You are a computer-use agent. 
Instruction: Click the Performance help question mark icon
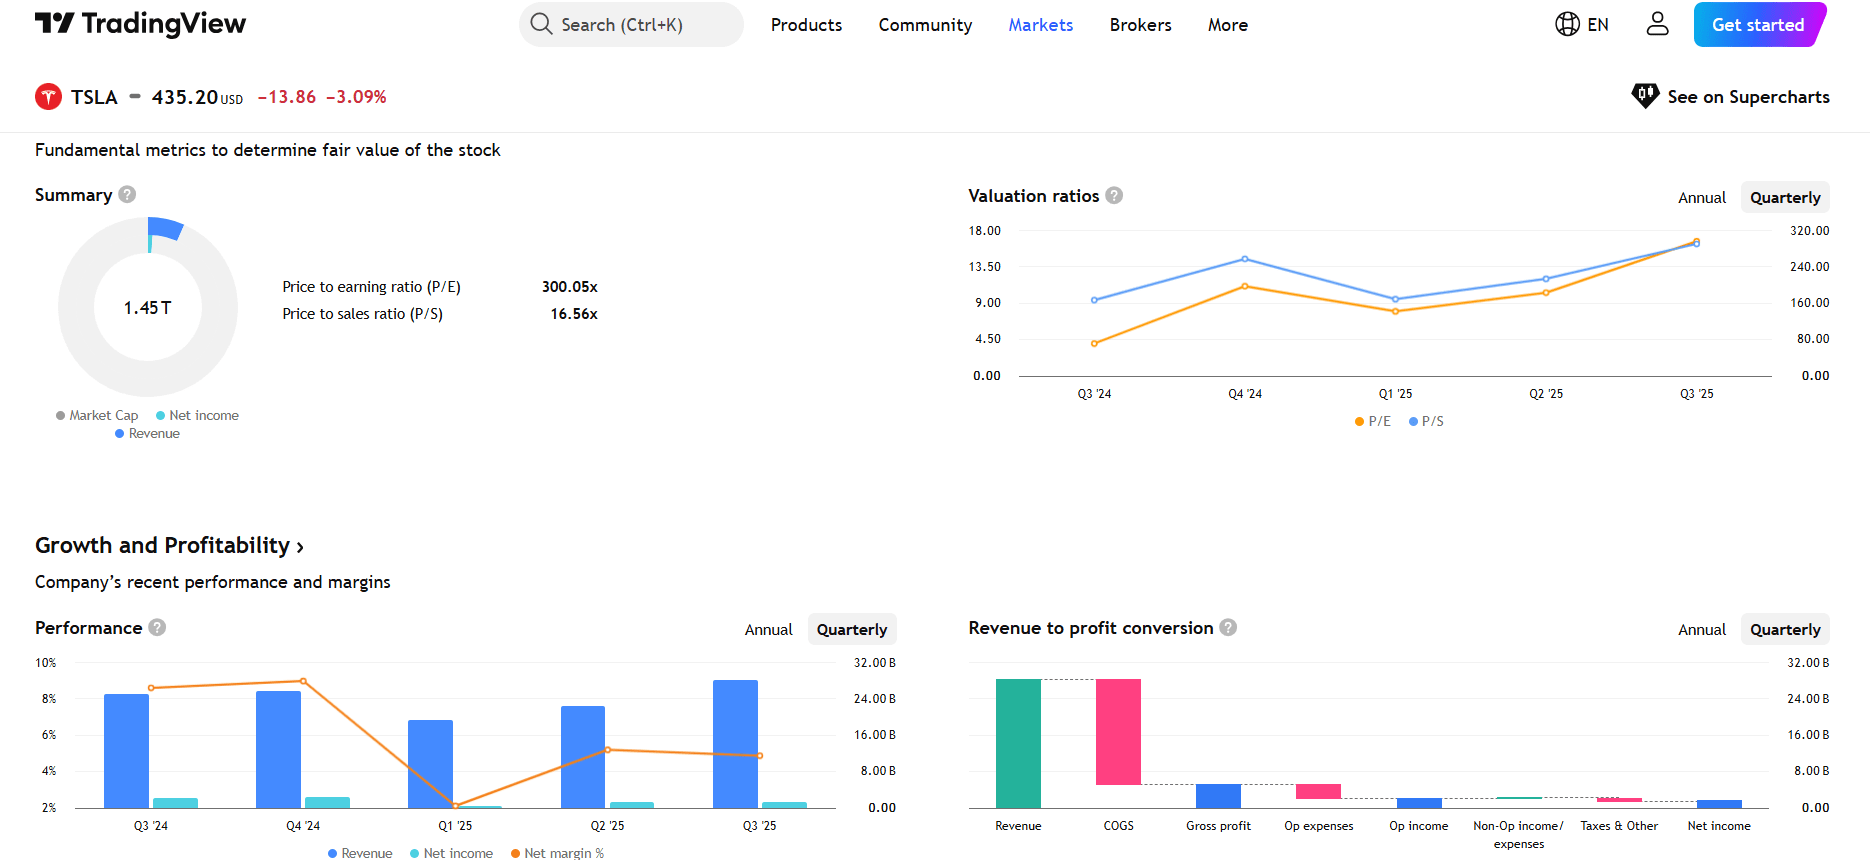click(x=157, y=628)
